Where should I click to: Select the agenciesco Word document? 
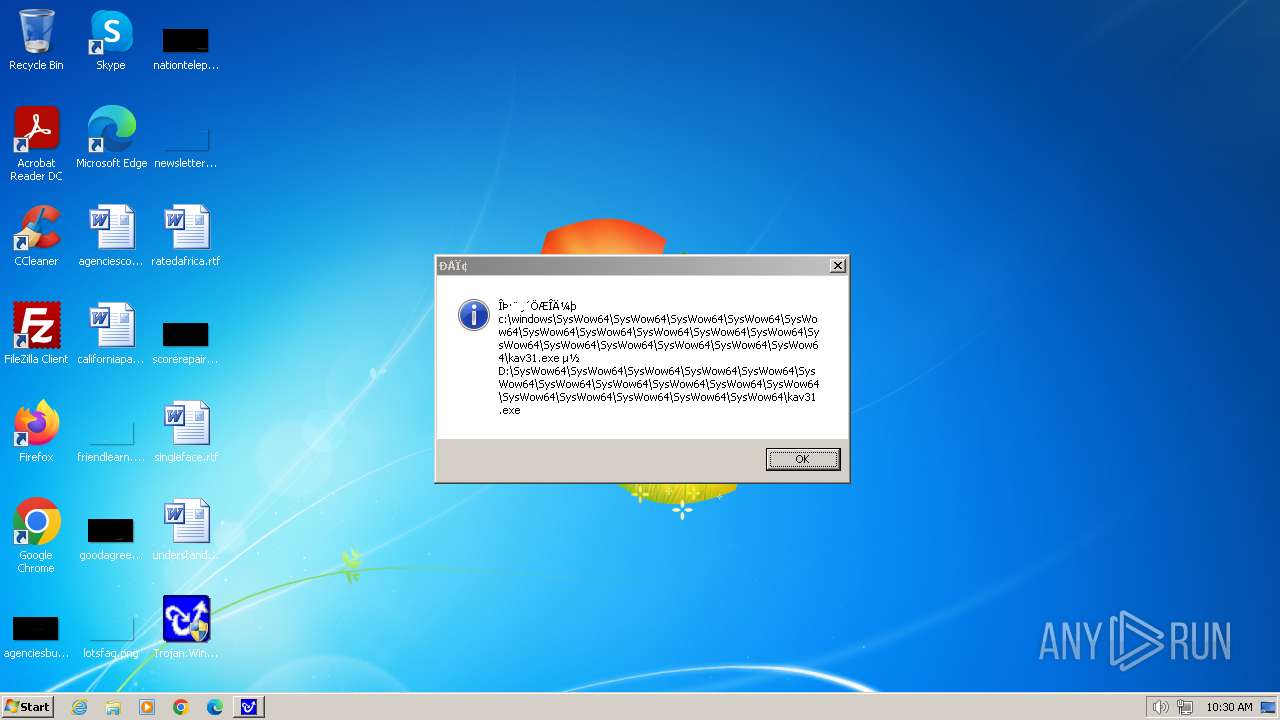coord(111,236)
